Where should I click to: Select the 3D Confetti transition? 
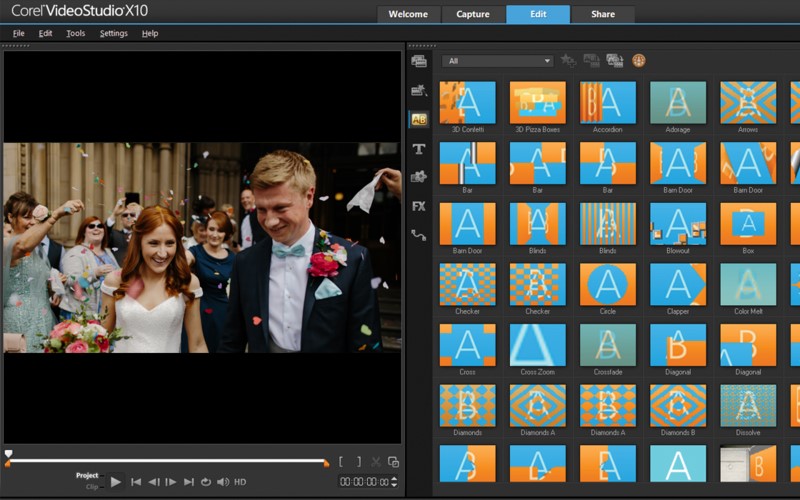coord(467,103)
